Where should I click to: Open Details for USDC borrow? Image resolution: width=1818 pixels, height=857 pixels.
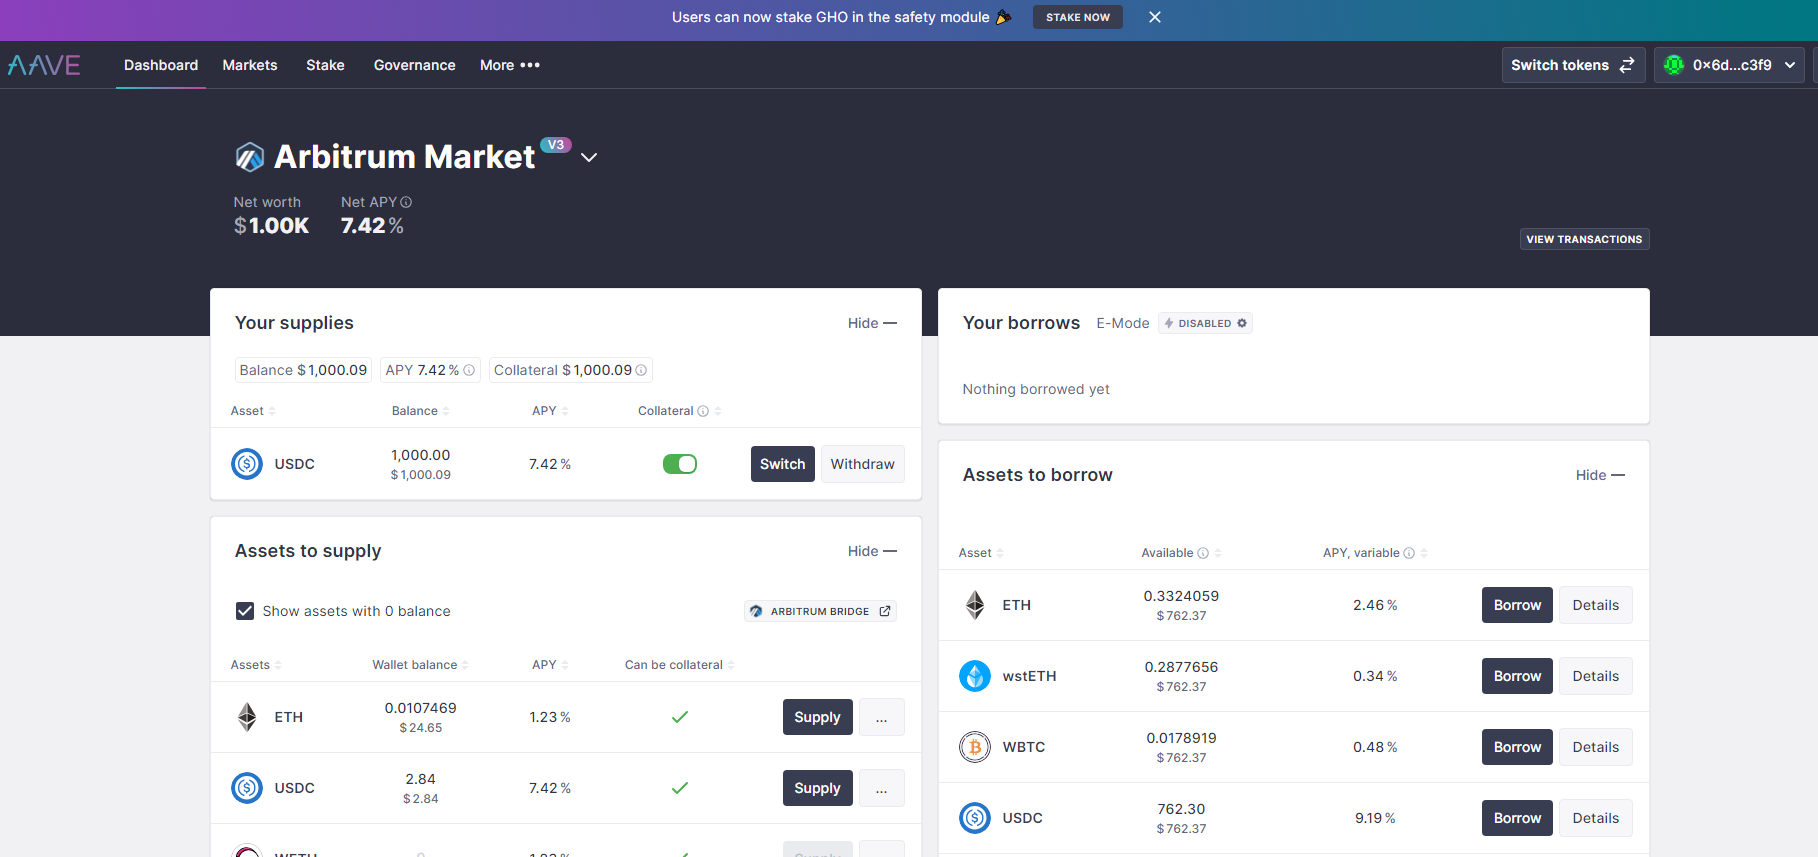tap(1595, 818)
